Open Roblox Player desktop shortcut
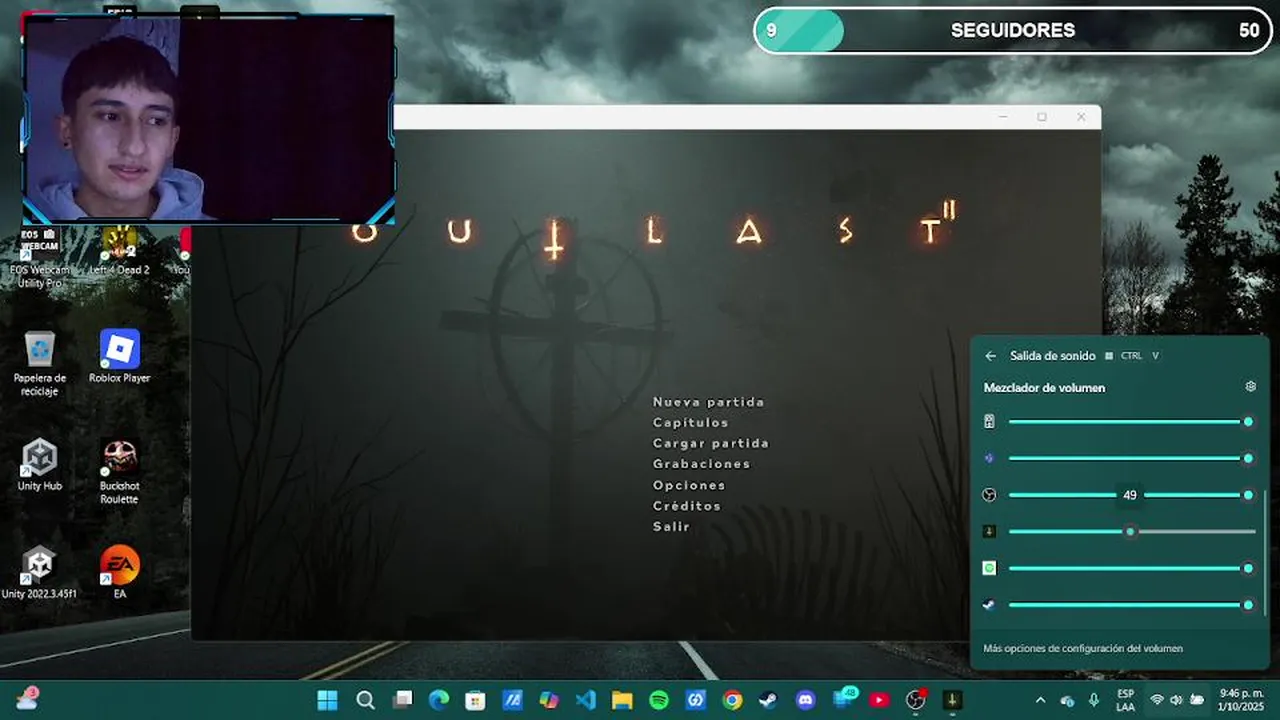This screenshot has width=1280, height=720. pos(119,357)
